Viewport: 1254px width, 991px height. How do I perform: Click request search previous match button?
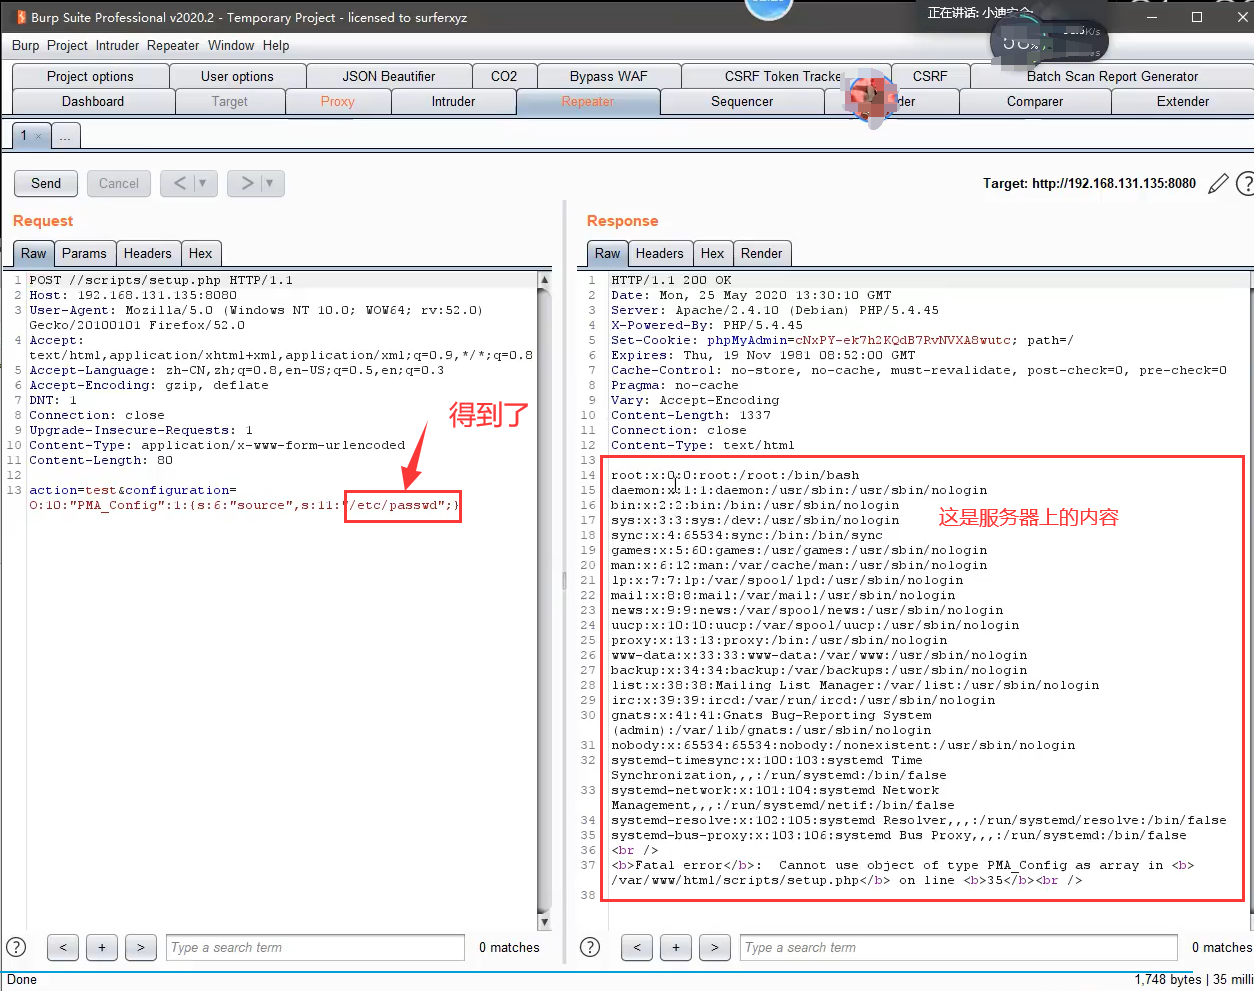click(63, 947)
